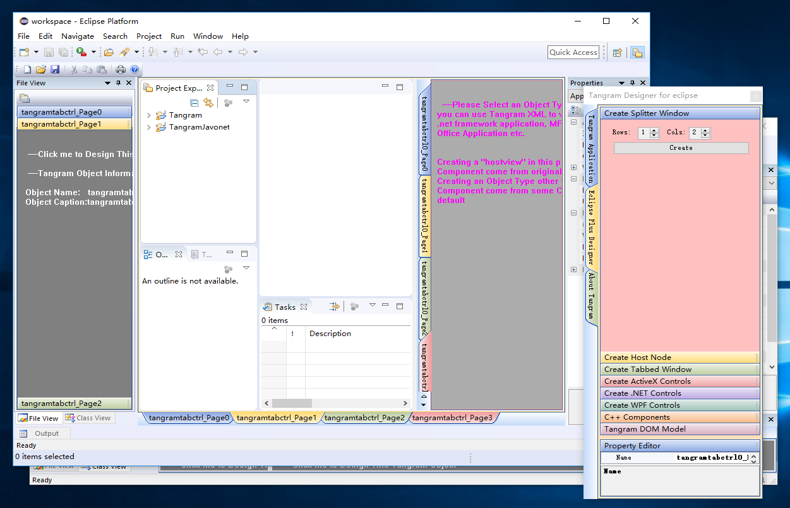Image resolution: width=790 pixels, height=508 pixels.
Task: Click the Last Edit Location icon
Action: click(x=203, y=52)
